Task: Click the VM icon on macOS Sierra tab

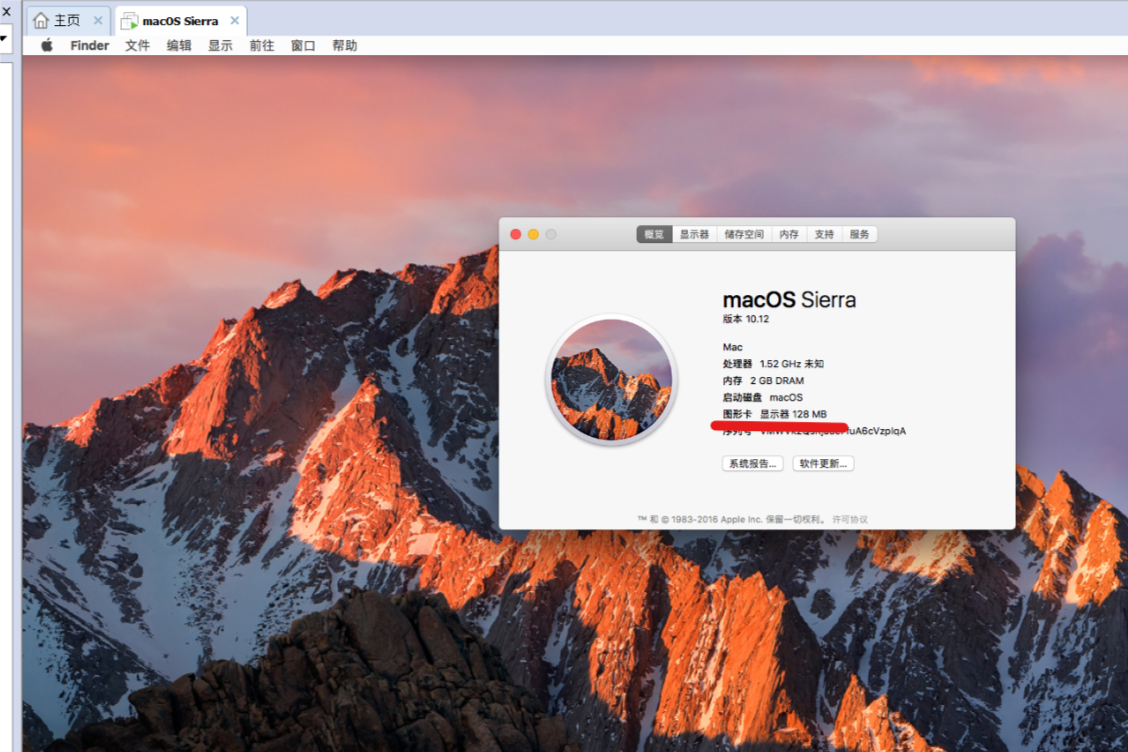Action: click(x=129, y=21)
